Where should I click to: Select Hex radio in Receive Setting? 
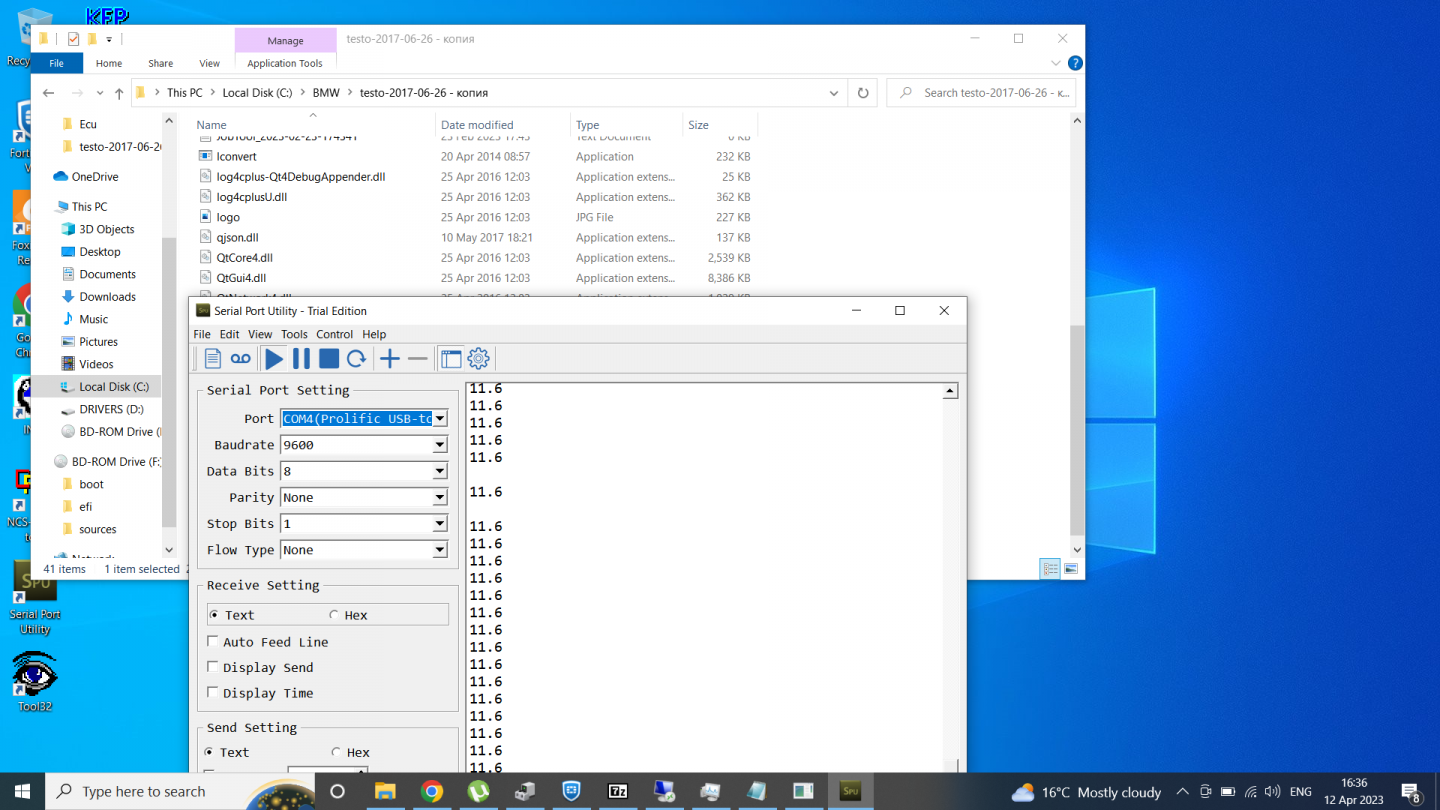[x=334, y=615]
